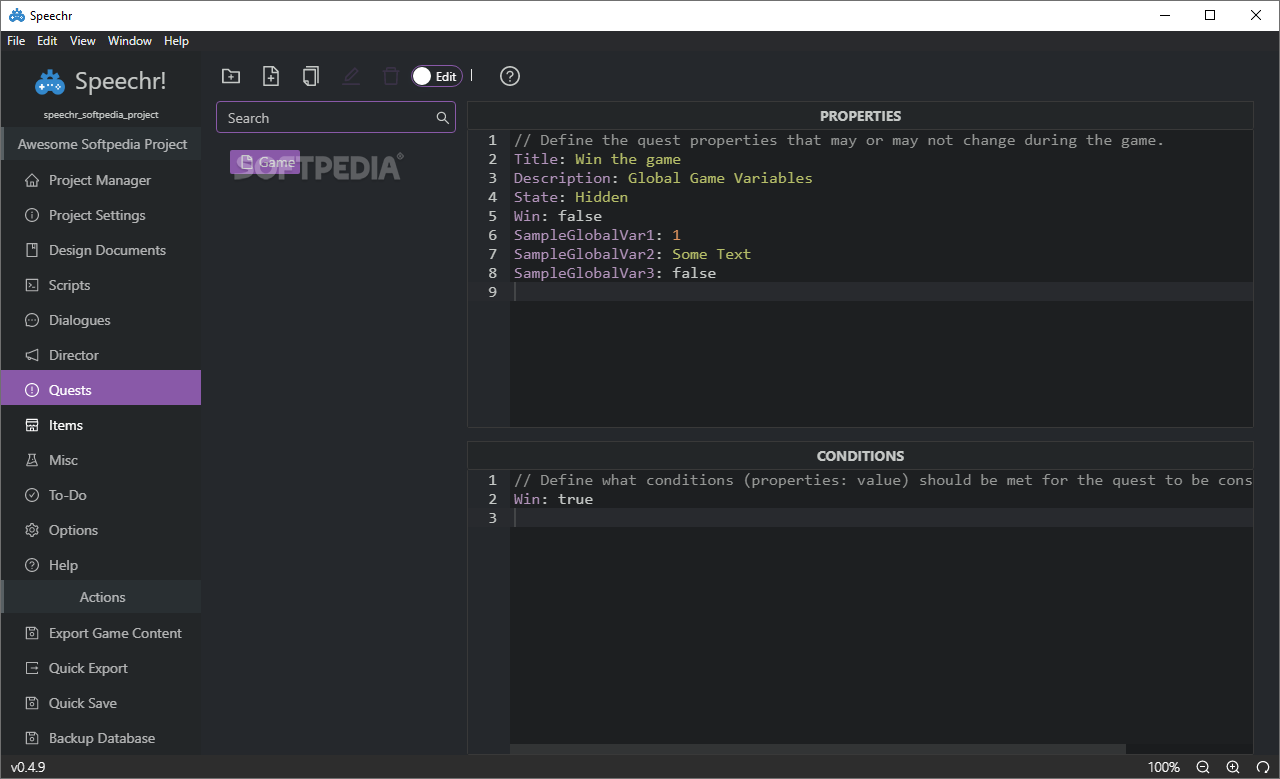Image resolution: width=1280 pixels, height=779 pixels.
Task: Toggle the Edit mode switch
Action: coord(437,76)
